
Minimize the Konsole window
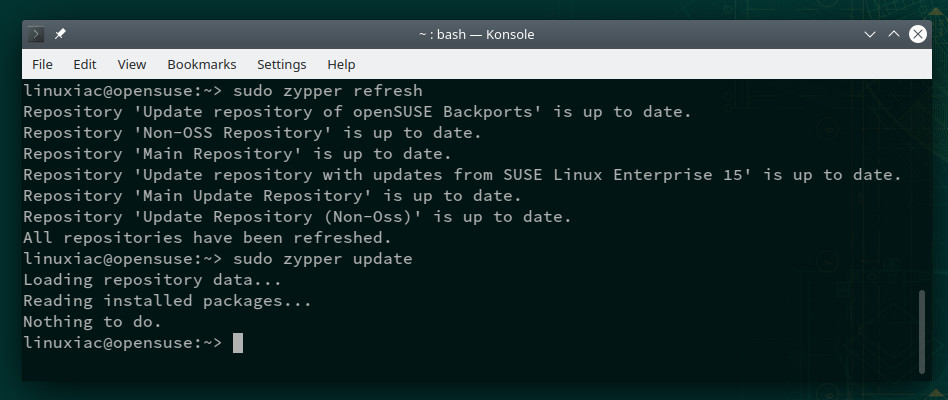tap(869, 34)
